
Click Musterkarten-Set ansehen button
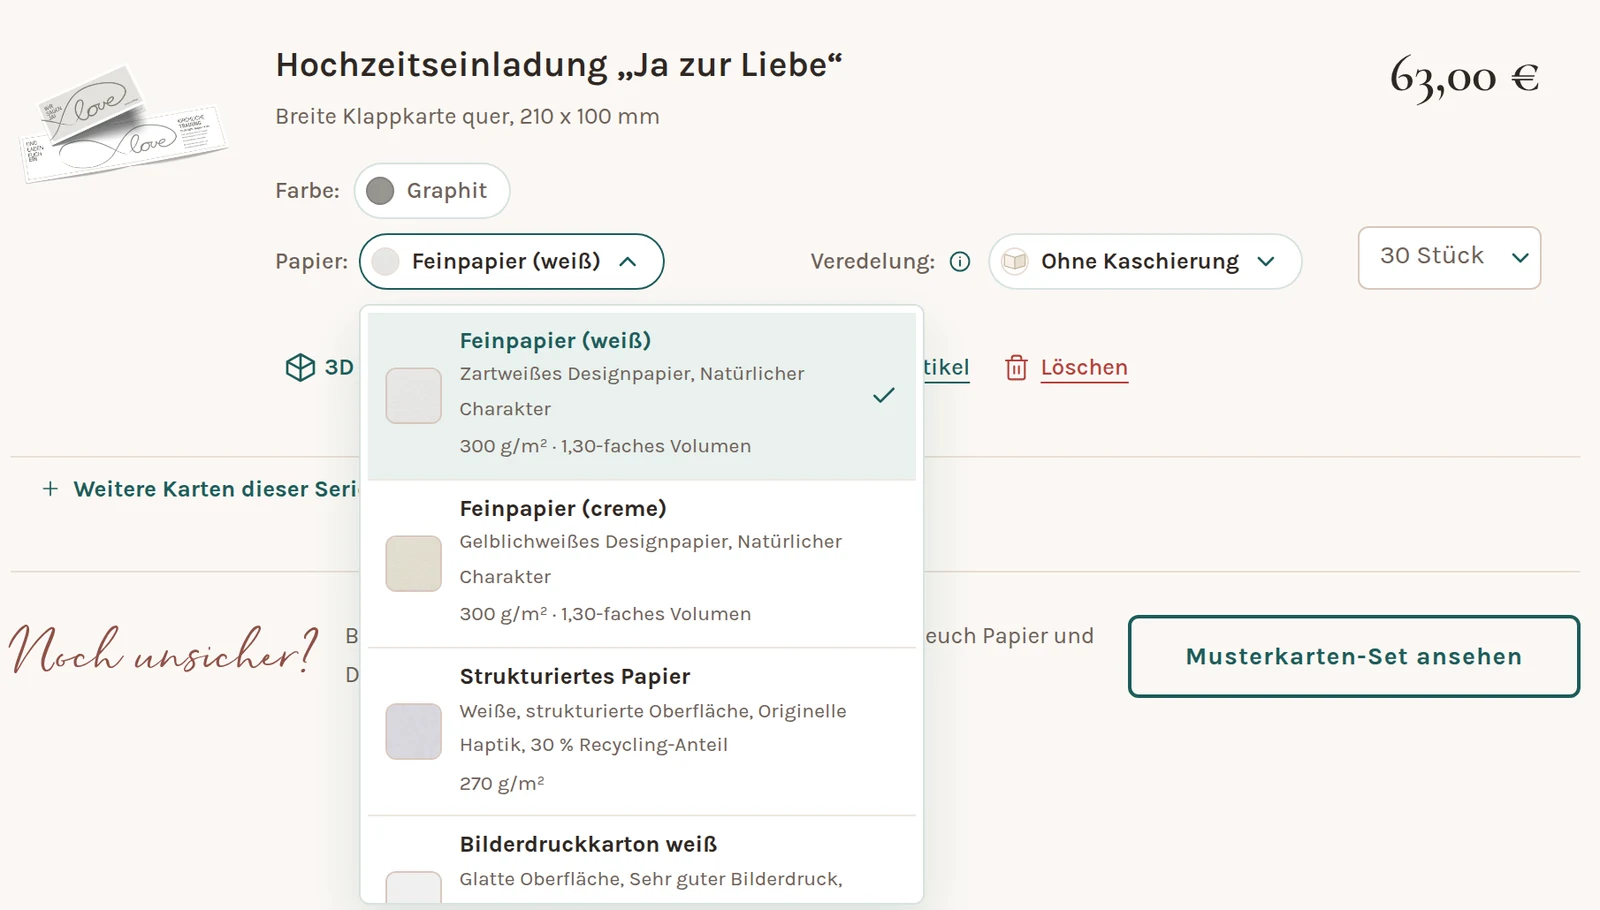point(1354,656)
